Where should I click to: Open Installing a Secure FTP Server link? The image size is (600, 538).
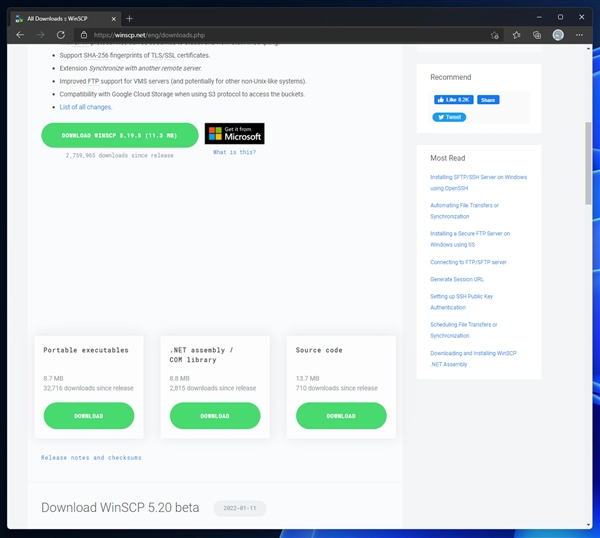470,239
